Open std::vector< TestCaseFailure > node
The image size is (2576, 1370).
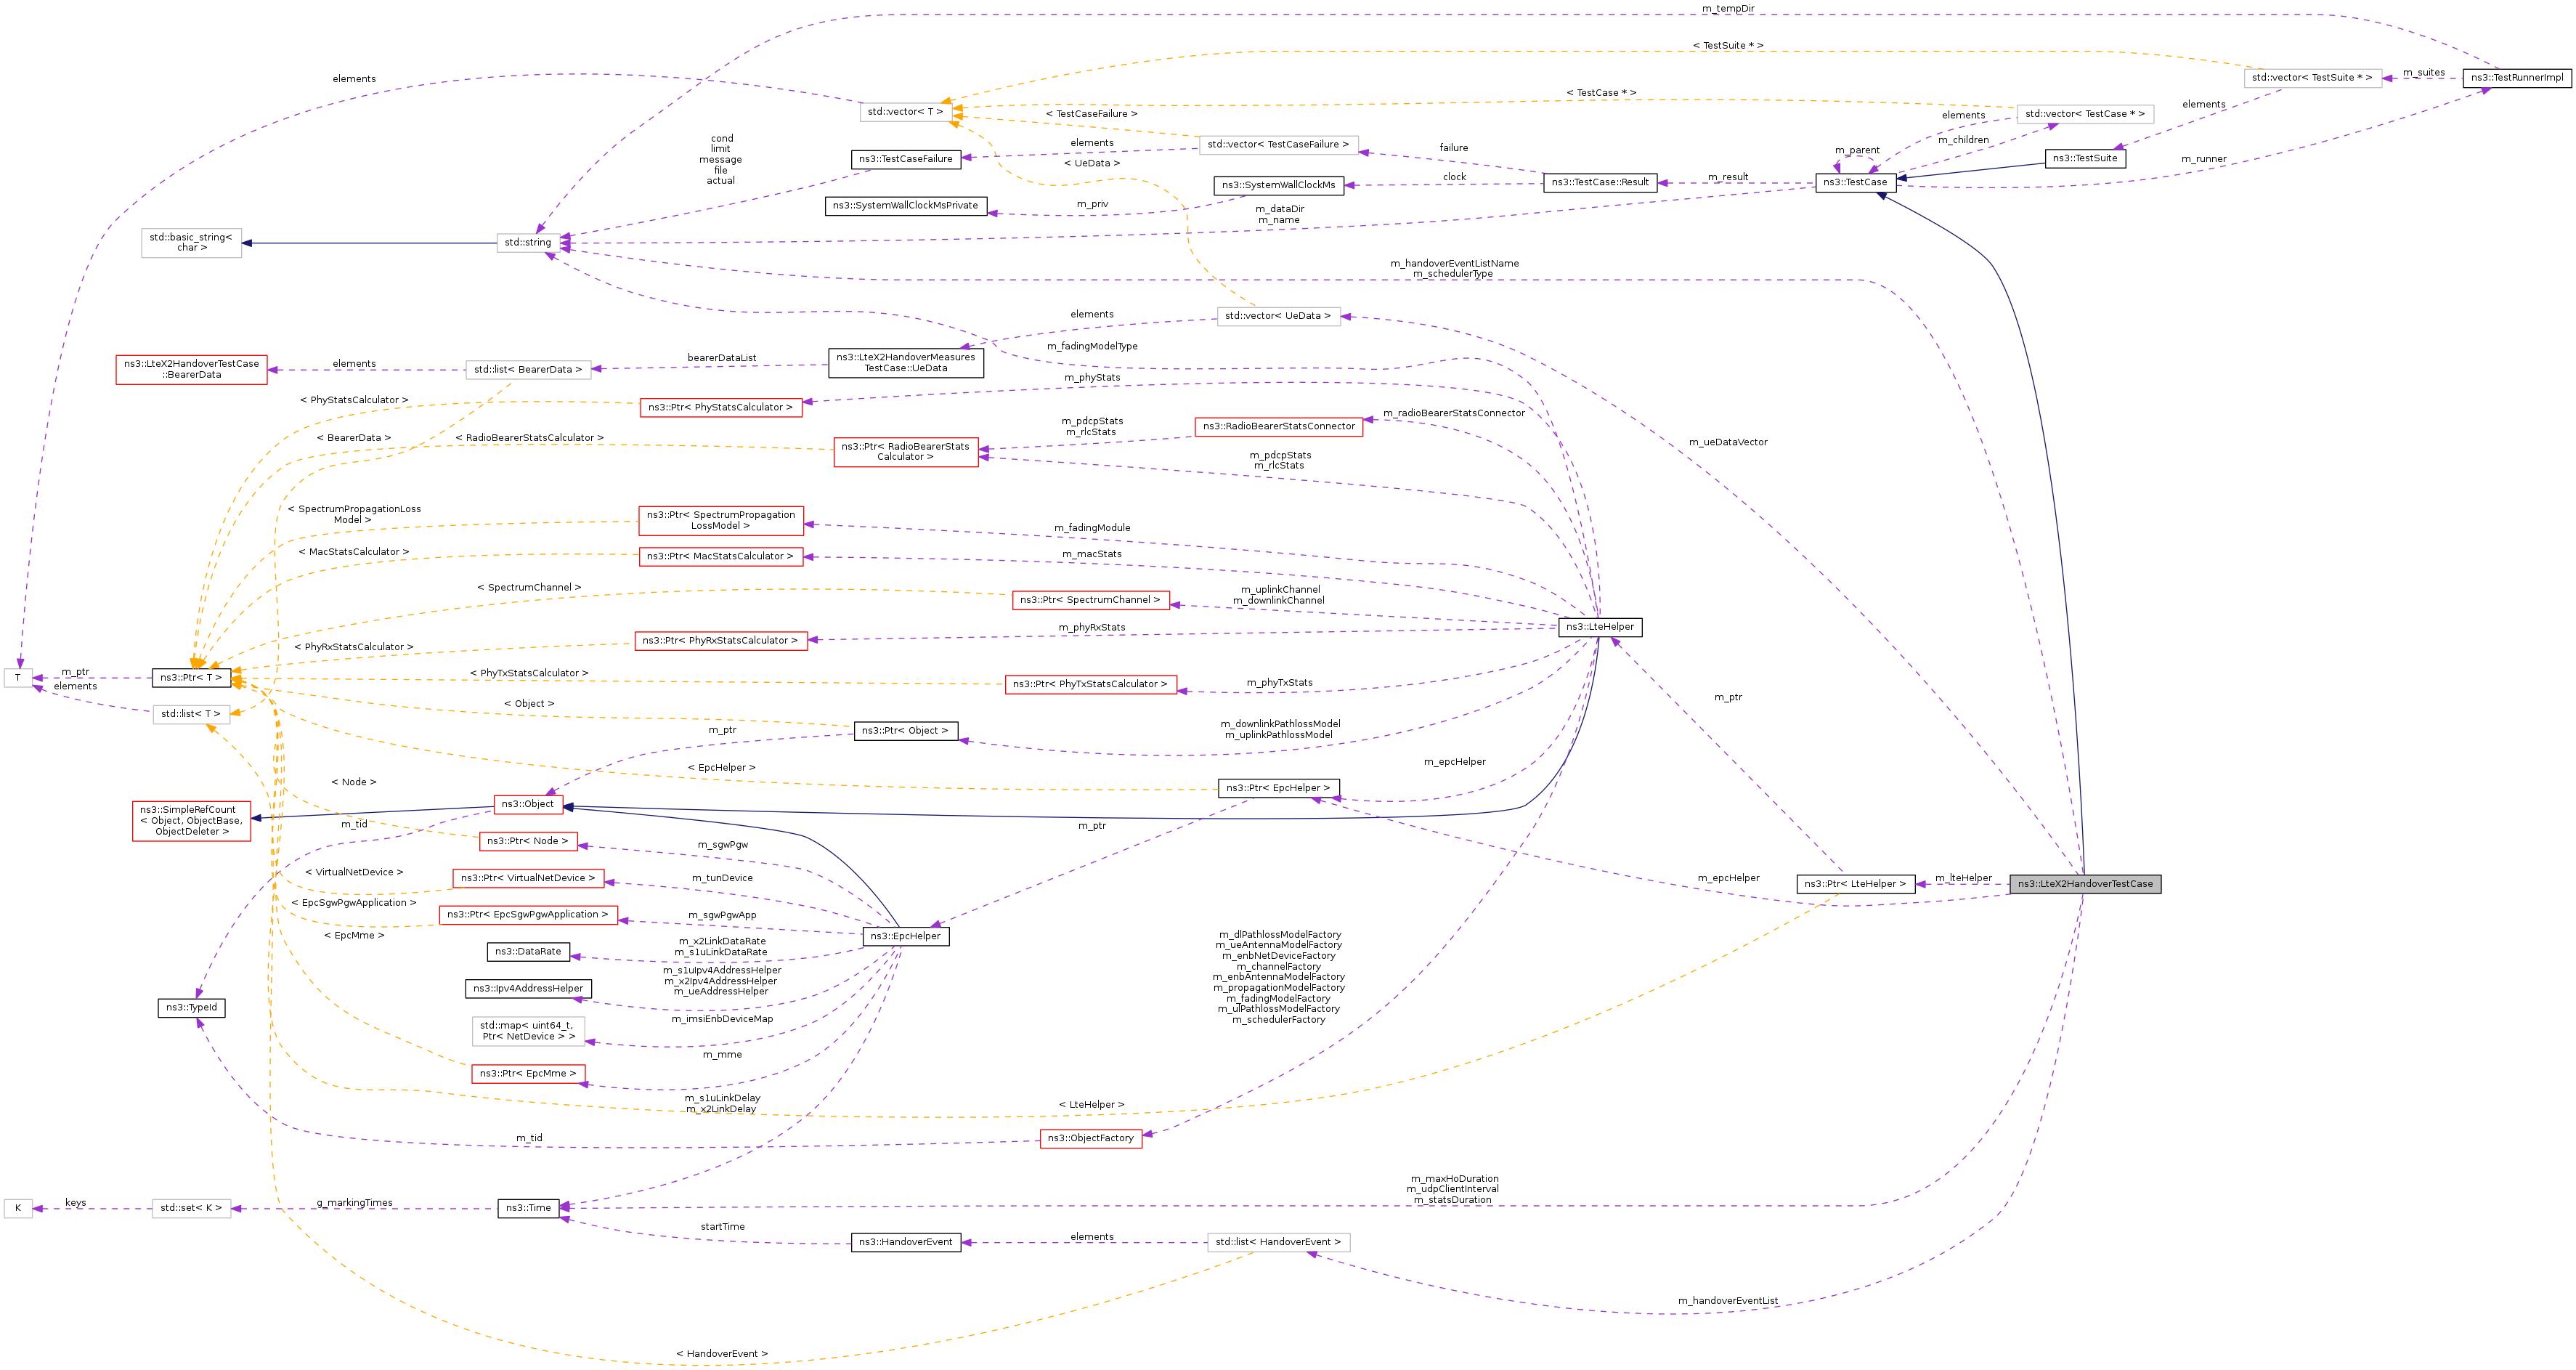pyautogui.click(x=1278, y=145)
